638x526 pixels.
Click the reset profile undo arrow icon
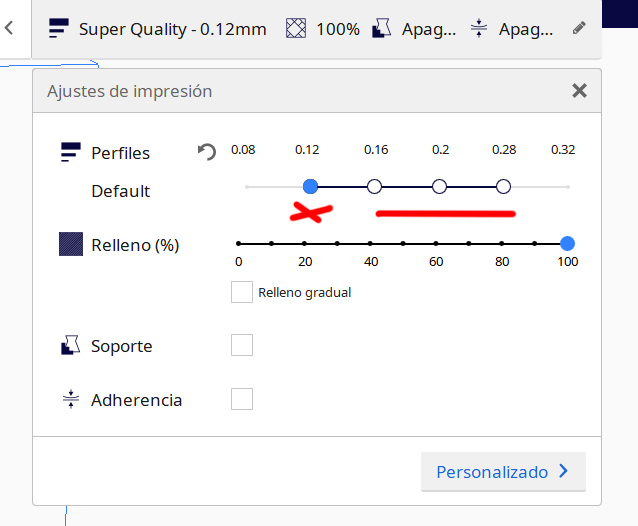(x=207, y=153)
